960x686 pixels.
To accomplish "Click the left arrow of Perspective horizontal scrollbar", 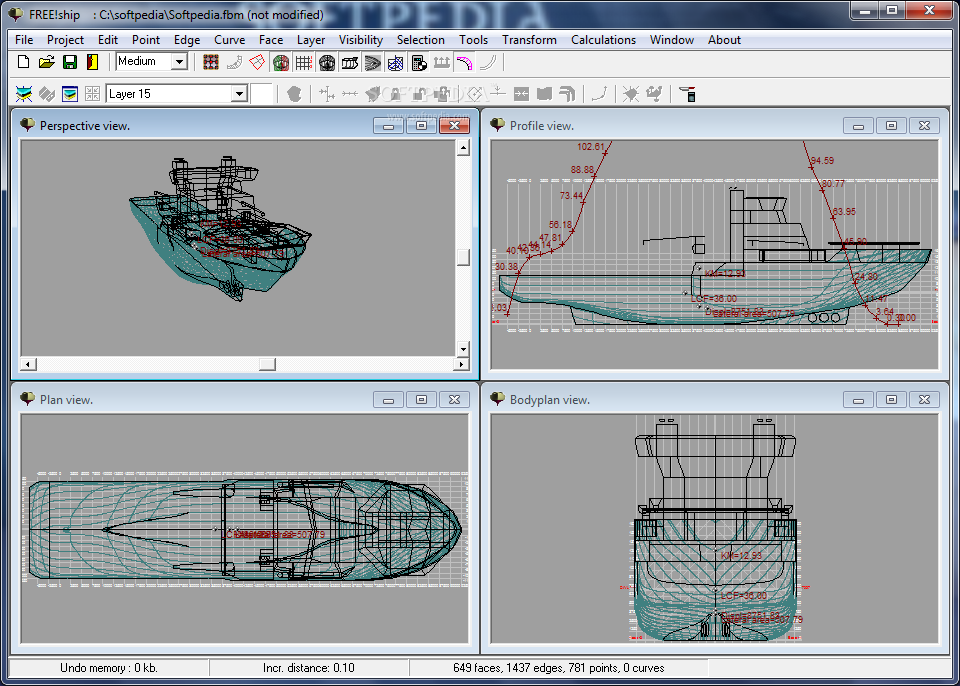I will coord(28,364).
